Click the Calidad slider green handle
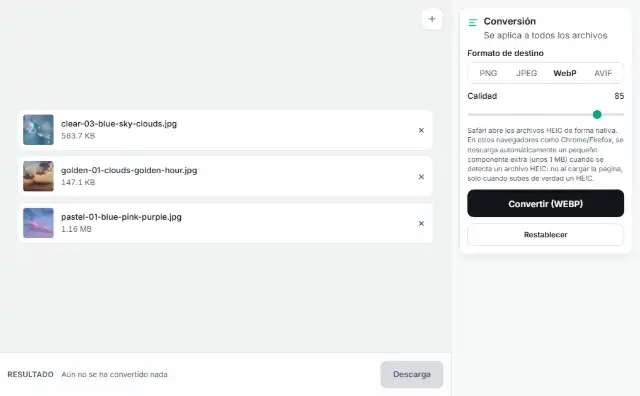The width and height of the screenshot is (640, 396). [x=597, y=114]
